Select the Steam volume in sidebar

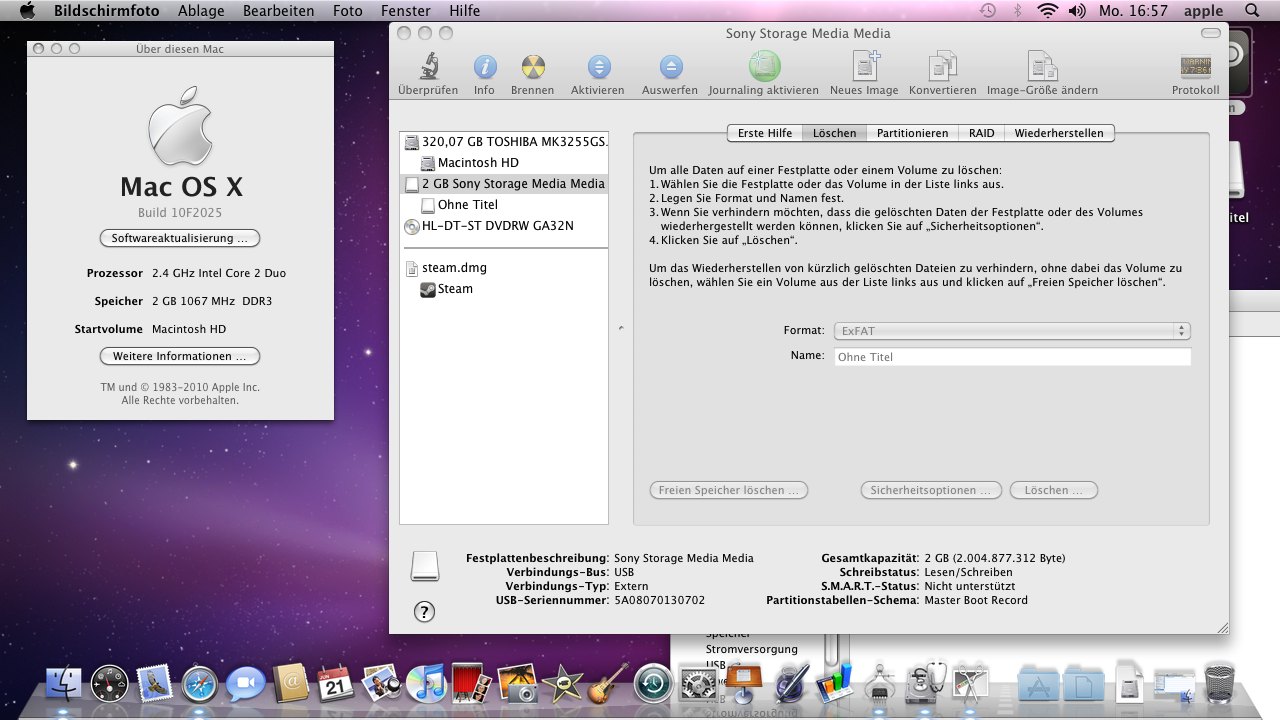coord(504,288)
